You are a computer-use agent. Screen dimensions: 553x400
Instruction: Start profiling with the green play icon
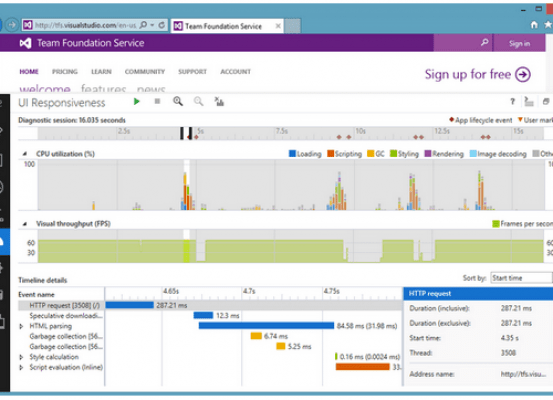coord(136,102)
